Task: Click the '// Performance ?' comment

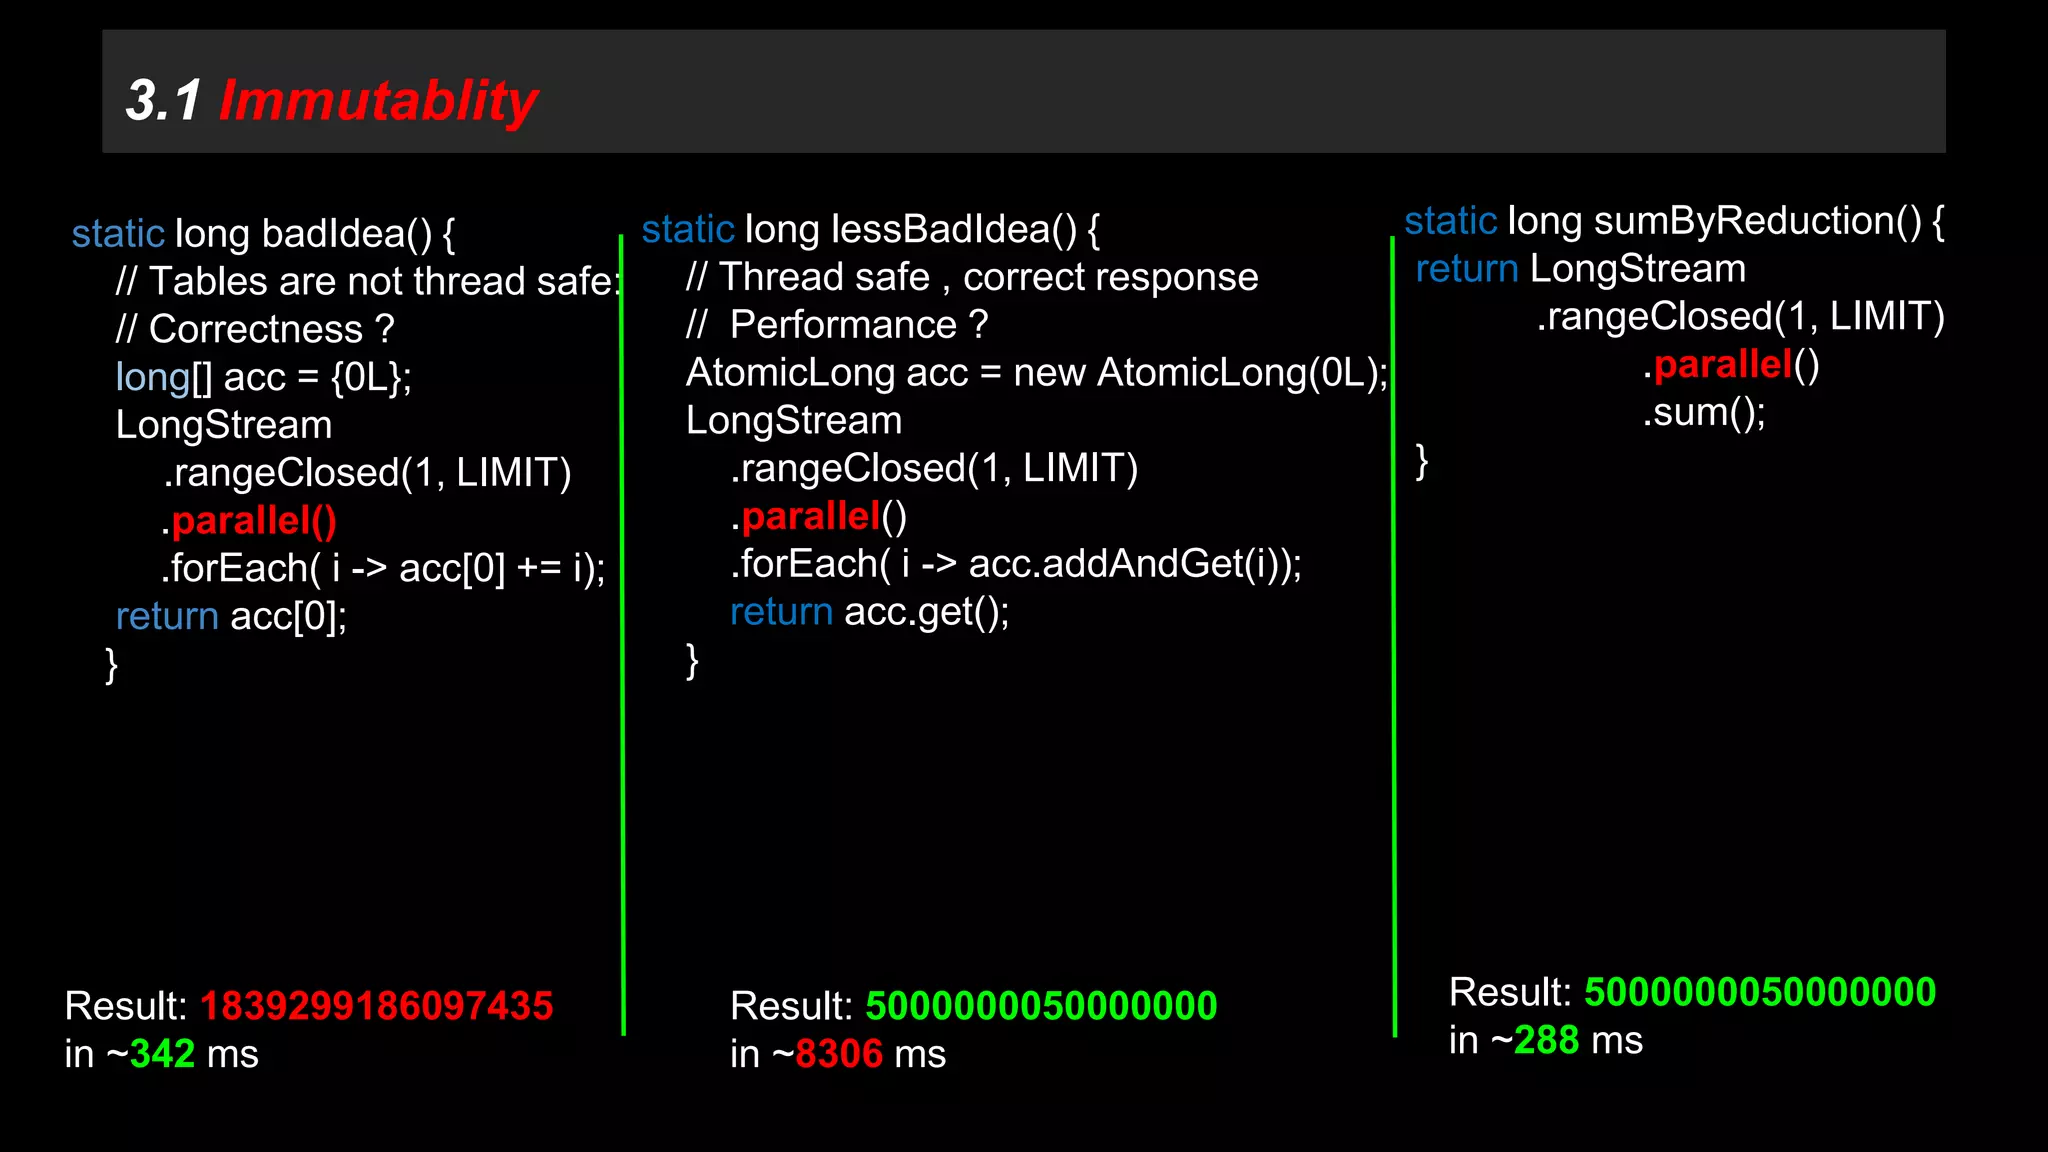Action: coord(837,325)
